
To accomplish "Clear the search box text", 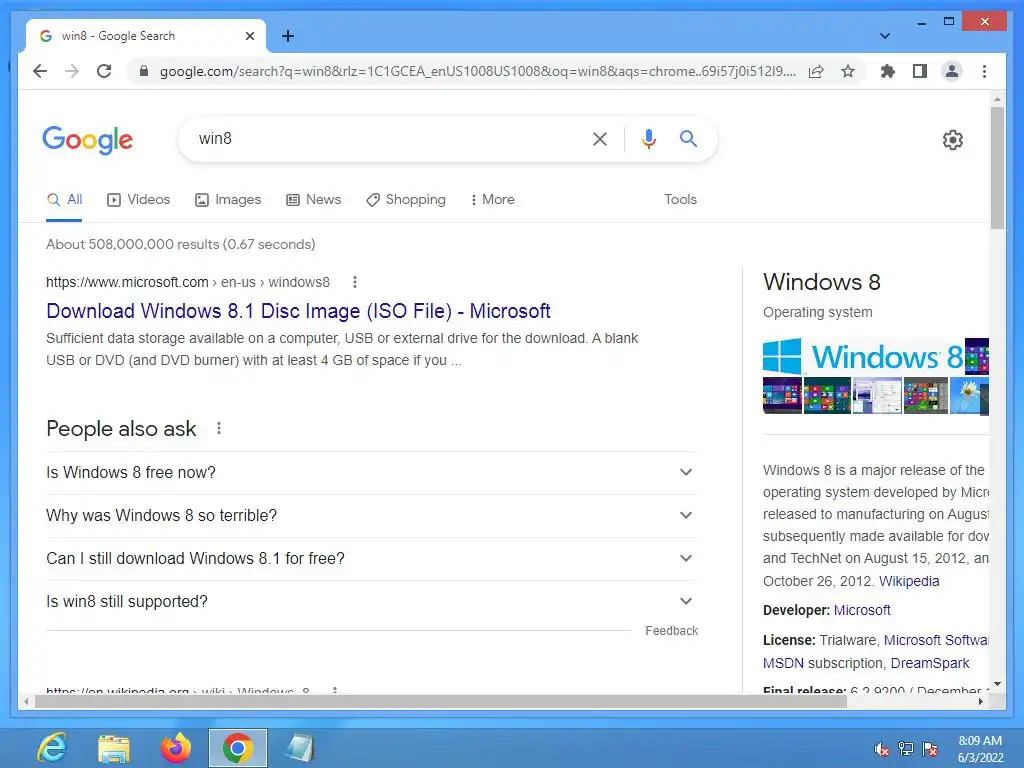I will tap(600, 138).
